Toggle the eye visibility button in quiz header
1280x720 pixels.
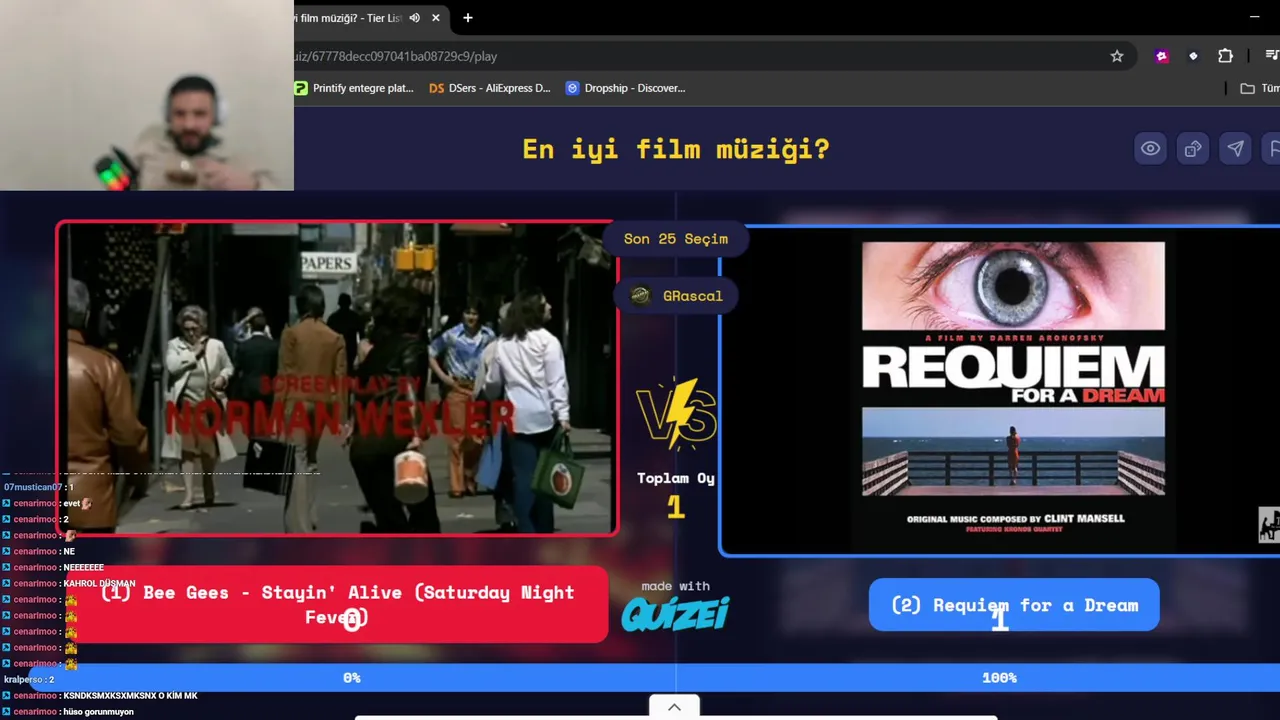pos(1151,149)
